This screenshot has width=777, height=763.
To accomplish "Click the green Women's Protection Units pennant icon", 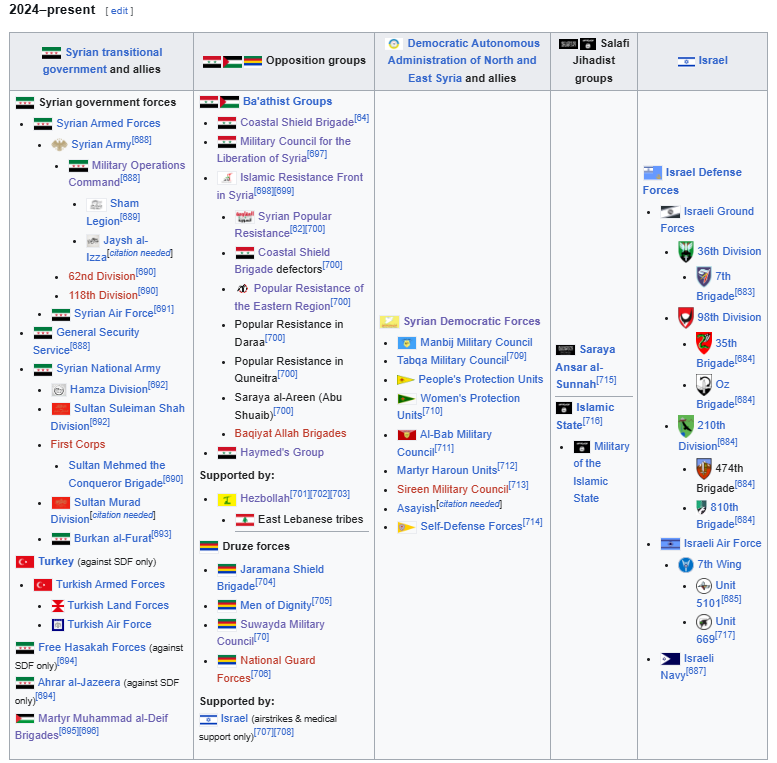I will 406,399.
